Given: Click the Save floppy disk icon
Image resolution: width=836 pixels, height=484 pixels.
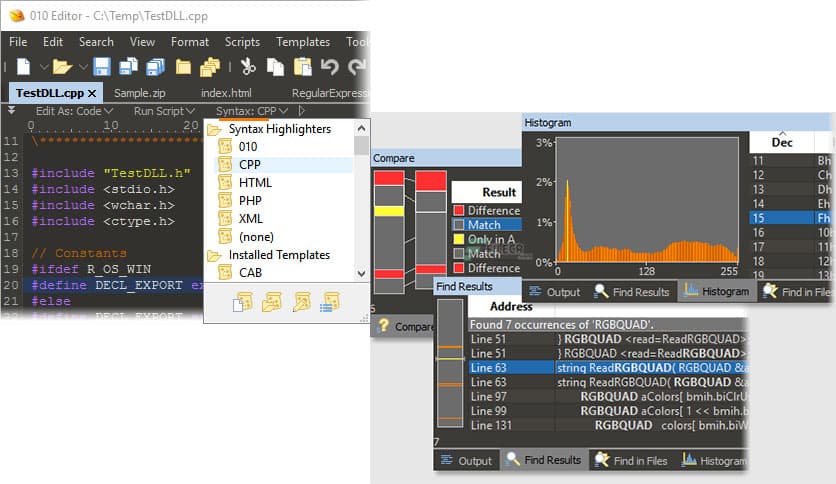Looking at the screenshot, I should pos(102,67).
